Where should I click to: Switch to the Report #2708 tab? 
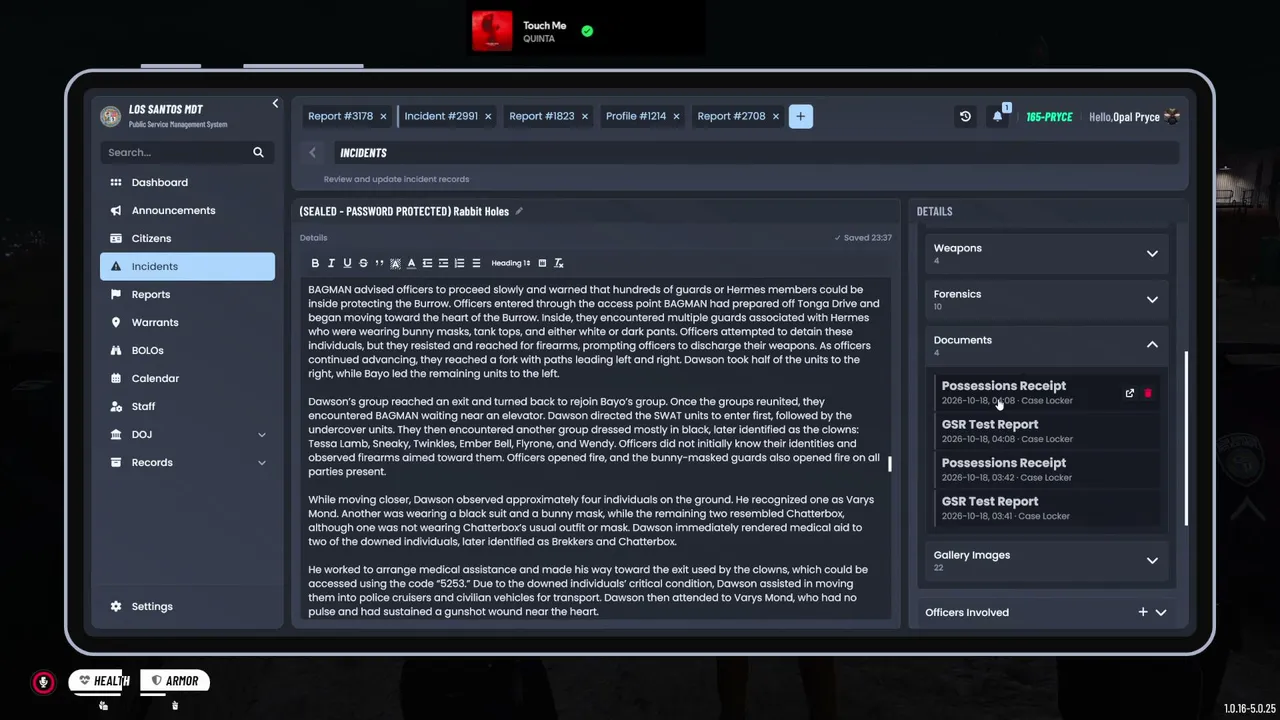coord(731,116)
